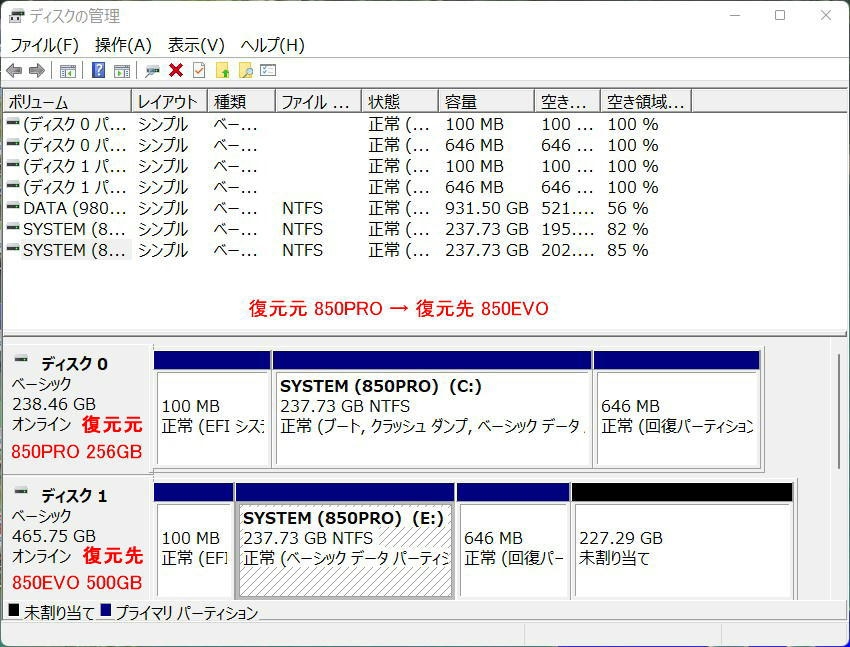Sort by the レイアウト column header
Image resolution: width=850 pixels, height=647 pixels.
(x=169, y=101)
